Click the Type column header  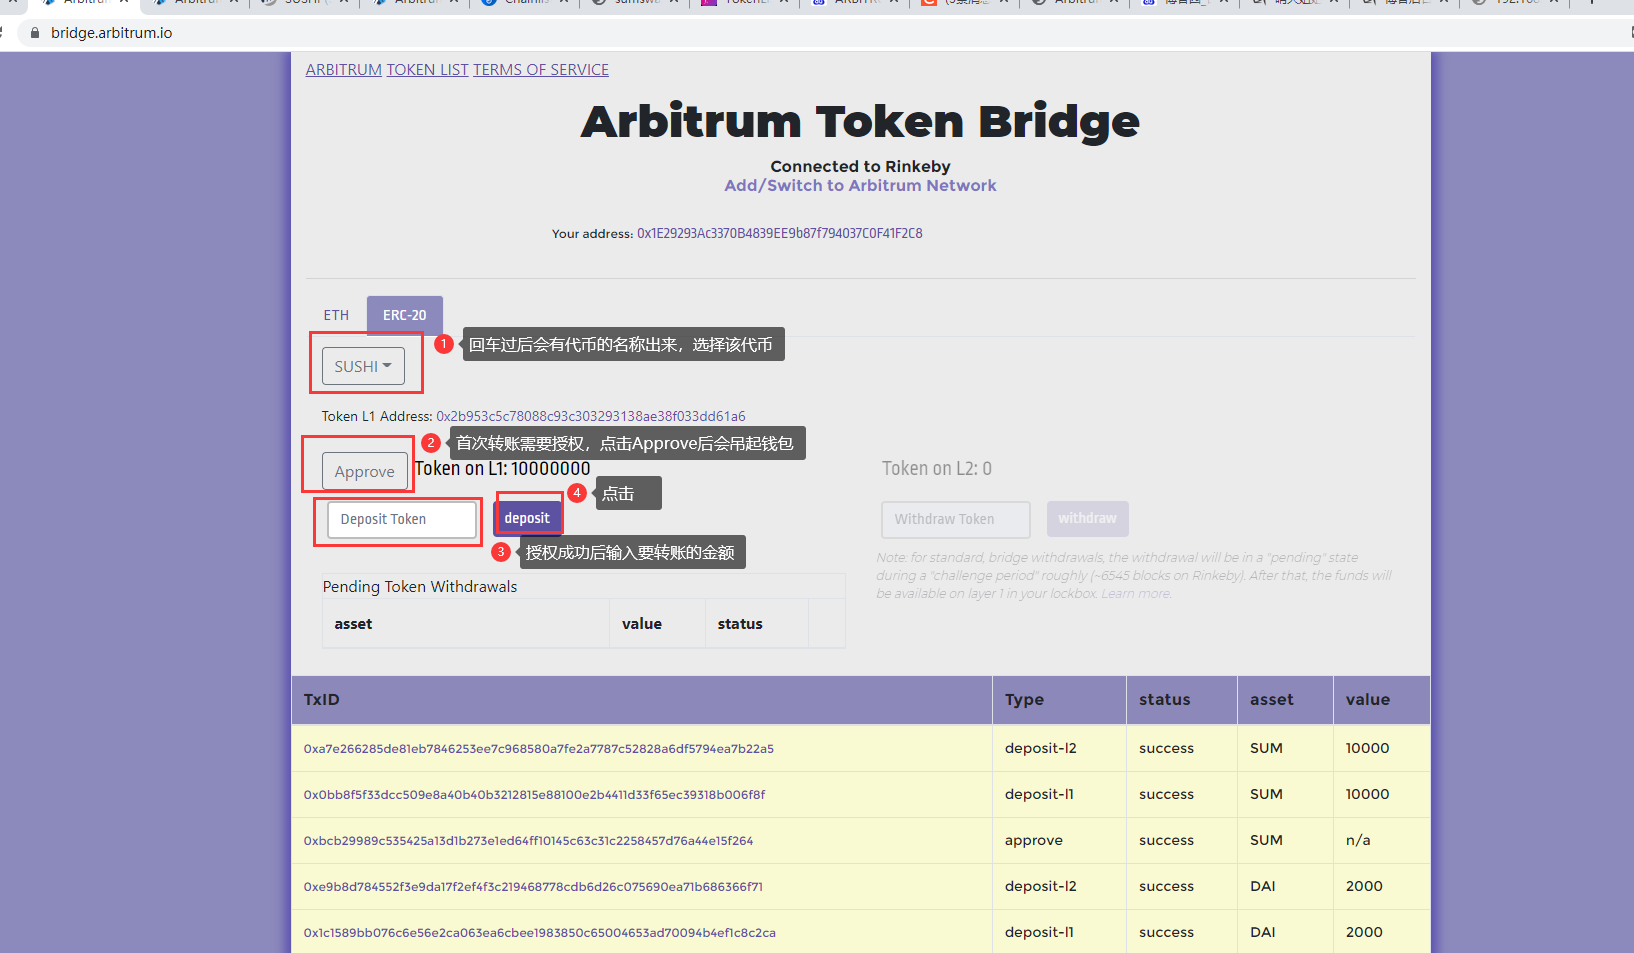[1024, 700]
